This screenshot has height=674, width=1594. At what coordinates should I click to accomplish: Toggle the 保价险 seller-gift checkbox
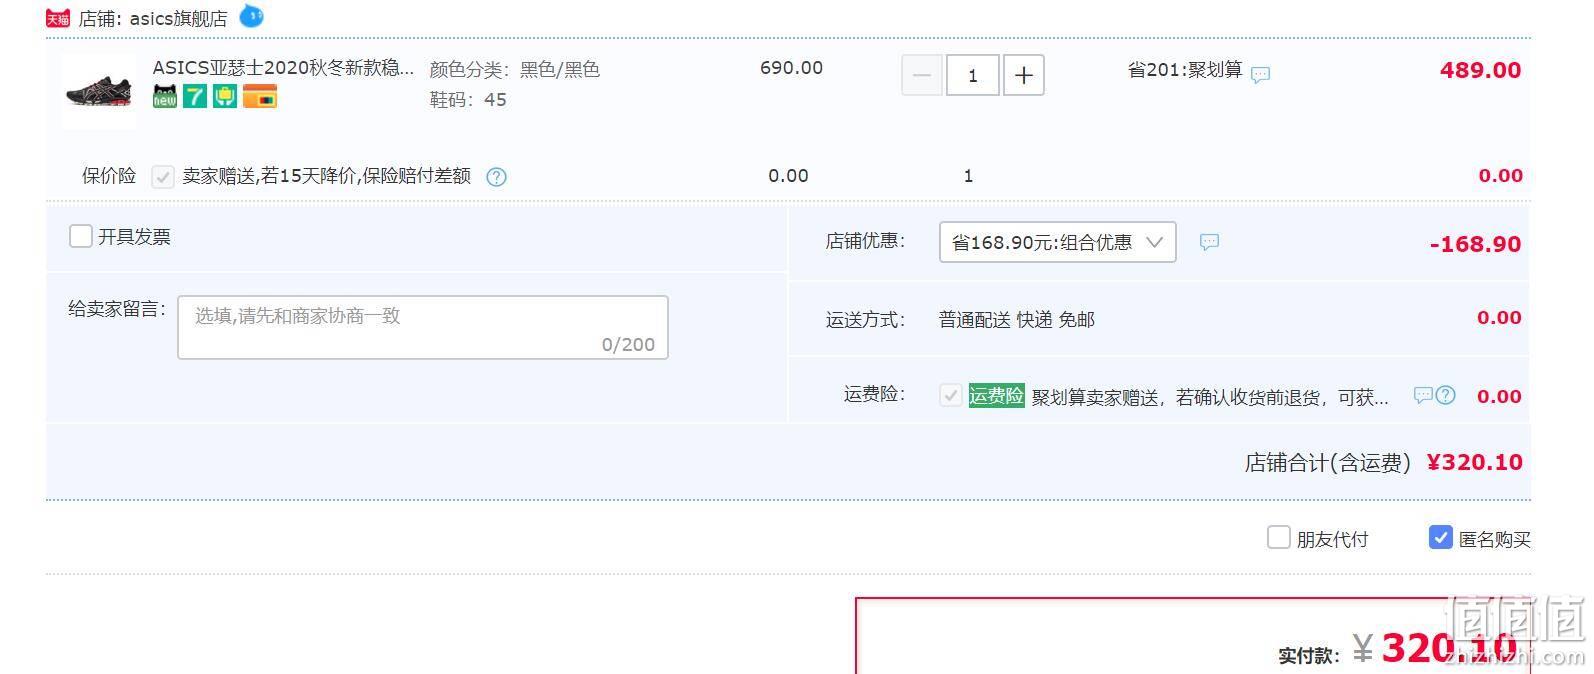pos(163,177)
